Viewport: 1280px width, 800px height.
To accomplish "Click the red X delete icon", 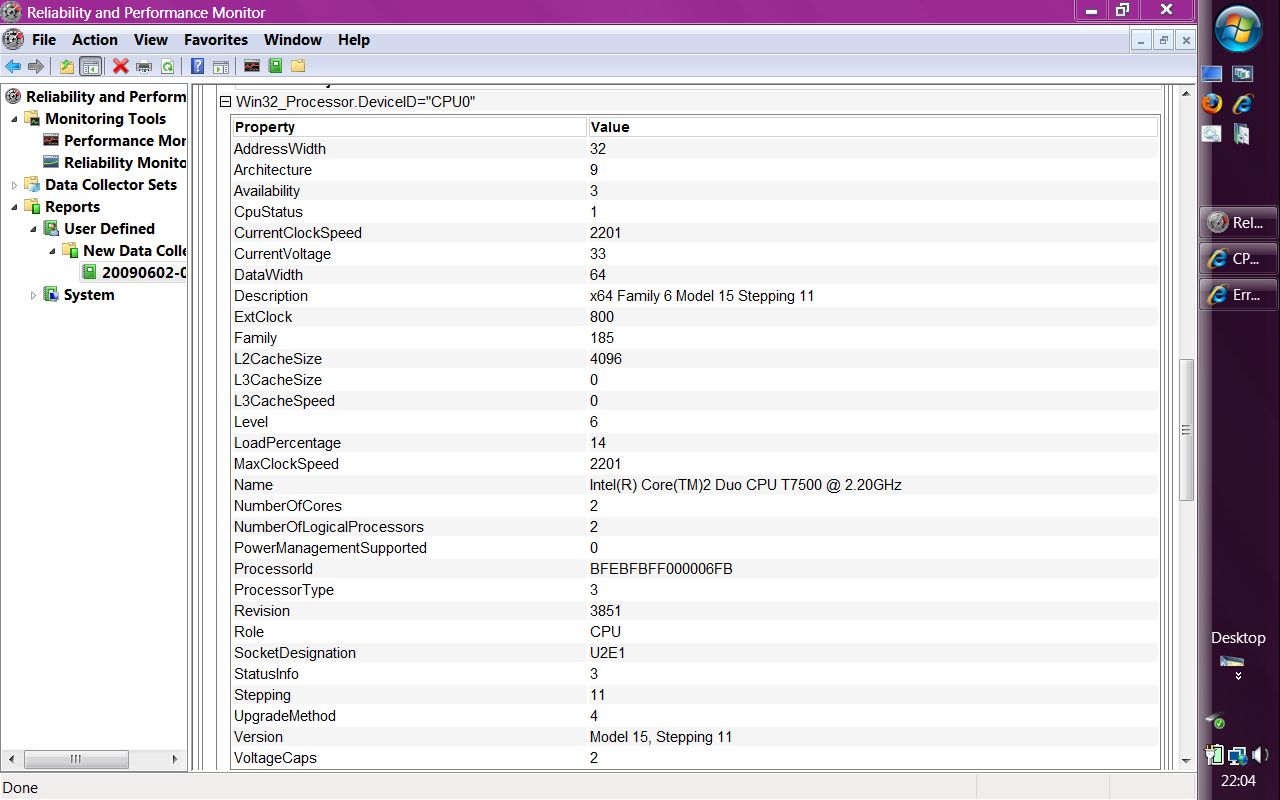I will (121, 66).
